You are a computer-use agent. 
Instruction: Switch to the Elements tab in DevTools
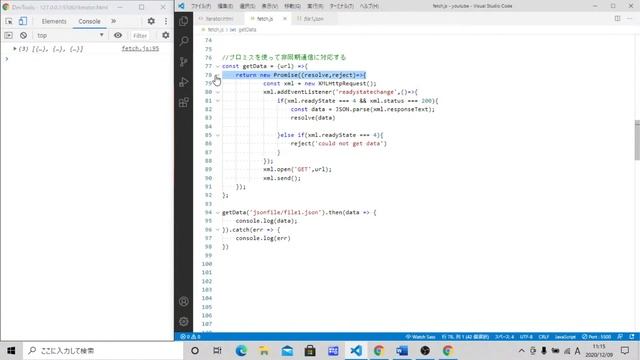tap(54, 21)
